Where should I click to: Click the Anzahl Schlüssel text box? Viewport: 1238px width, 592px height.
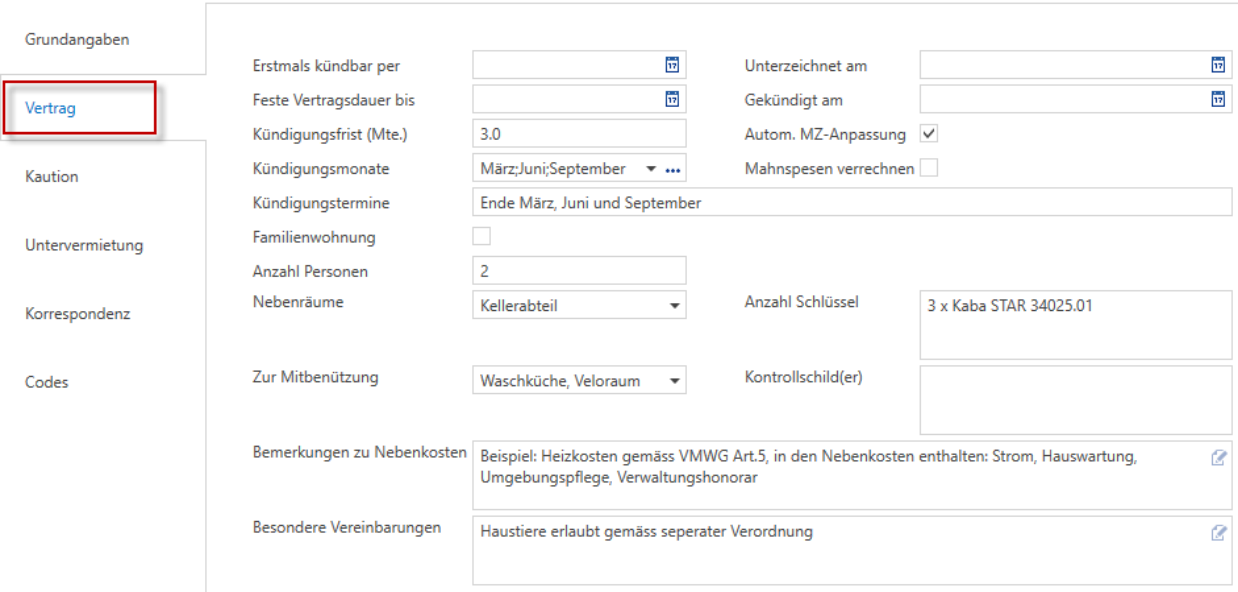tap(1076, 324)
